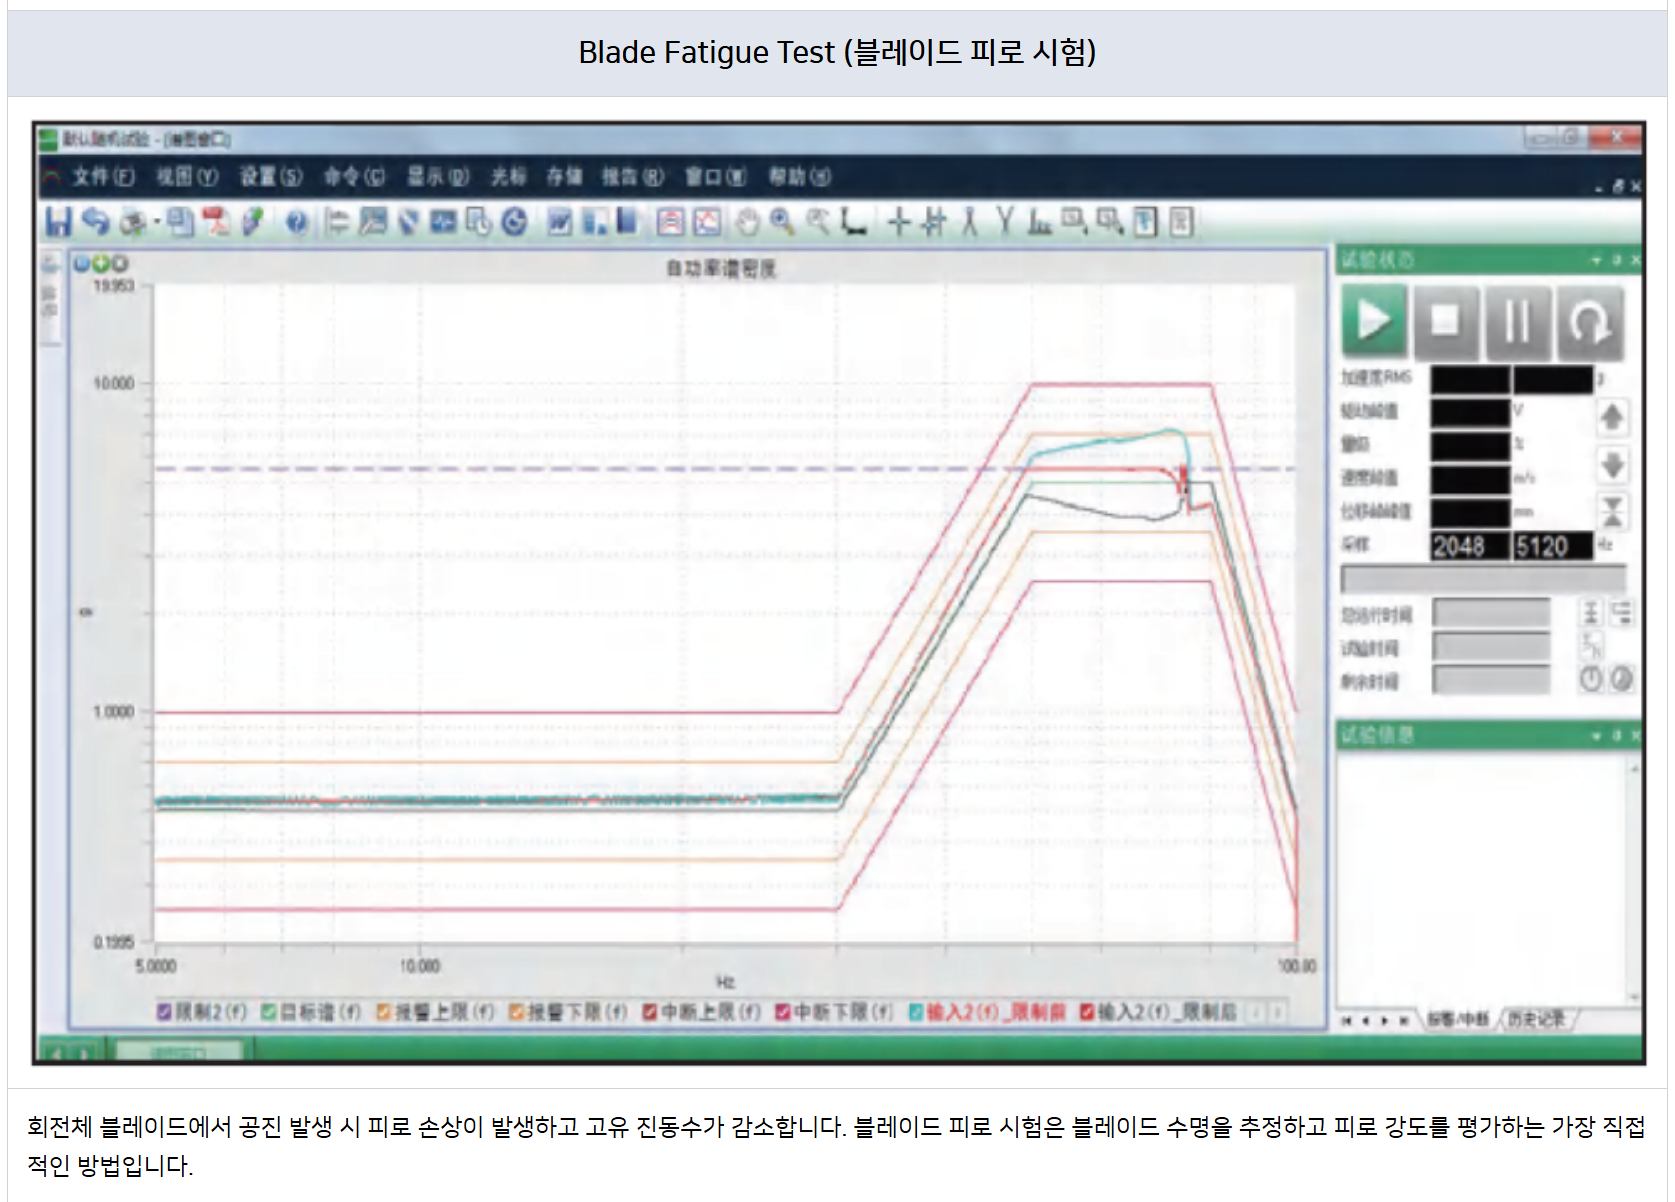The height and width of the screenshot is (1202, 1675).
Task: Click the stop button in test status panel
Action: click(x=1445, y=322)
